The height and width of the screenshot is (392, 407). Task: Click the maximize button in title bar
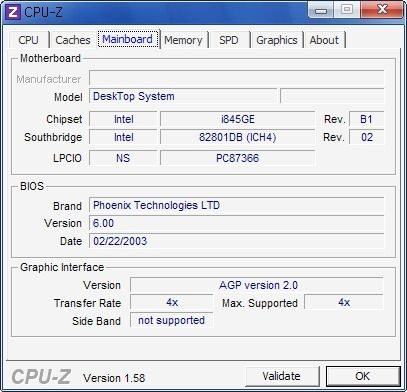pos(347,10)
